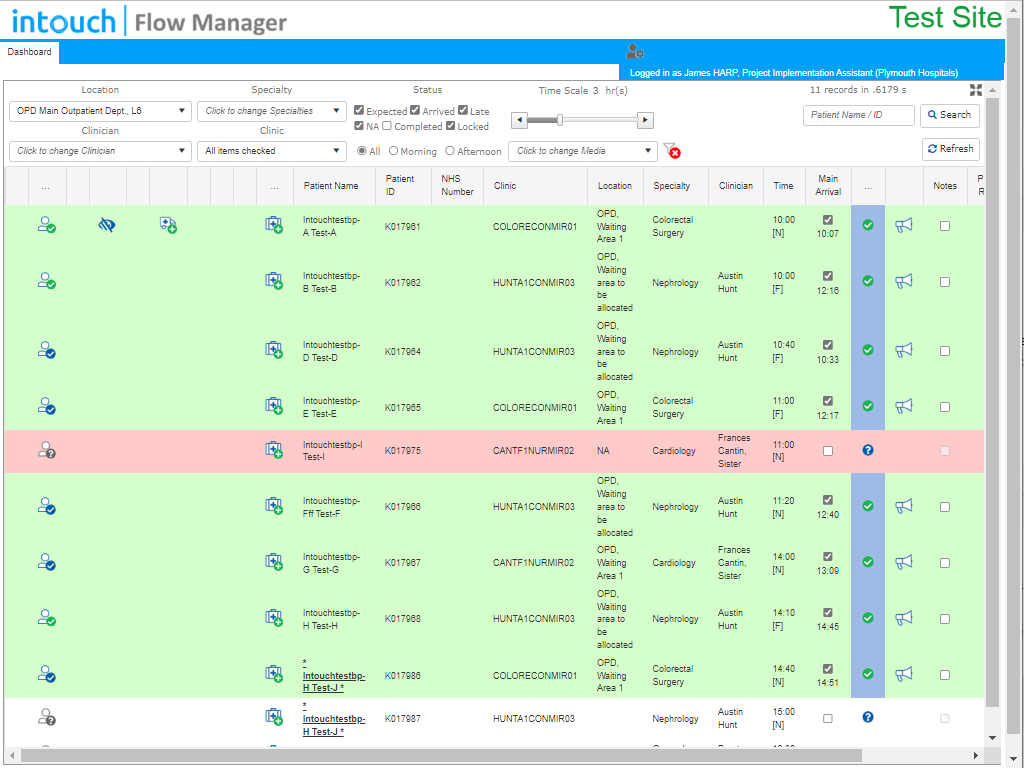Click the Patient Name / ID search field
This screenshot has width=1024, height=768.
(x=858, y=115)
